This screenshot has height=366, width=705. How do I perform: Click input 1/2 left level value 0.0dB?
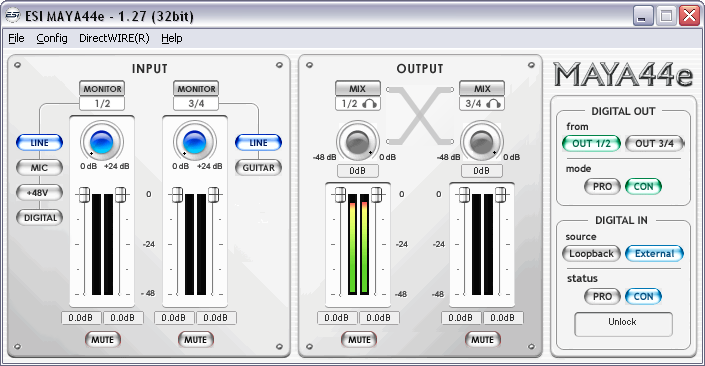[81, 318]
